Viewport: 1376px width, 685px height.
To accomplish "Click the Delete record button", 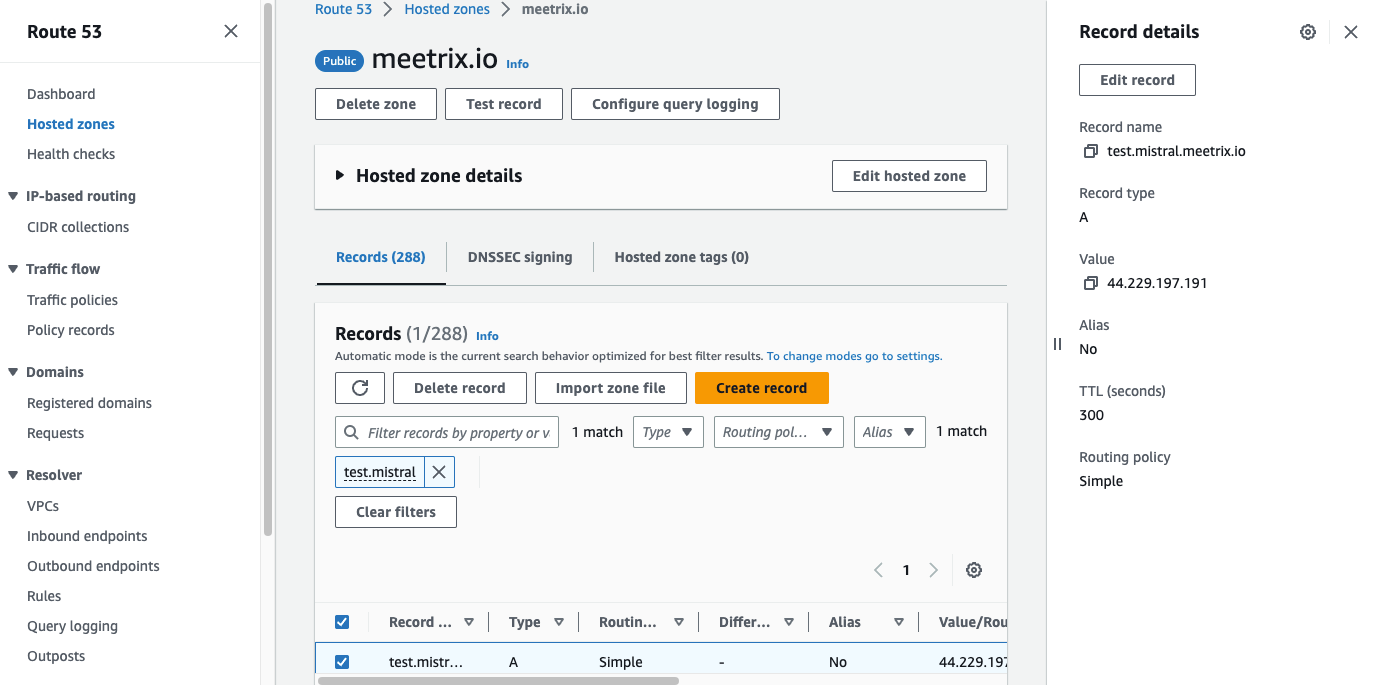I will click(x=460, y=388).
